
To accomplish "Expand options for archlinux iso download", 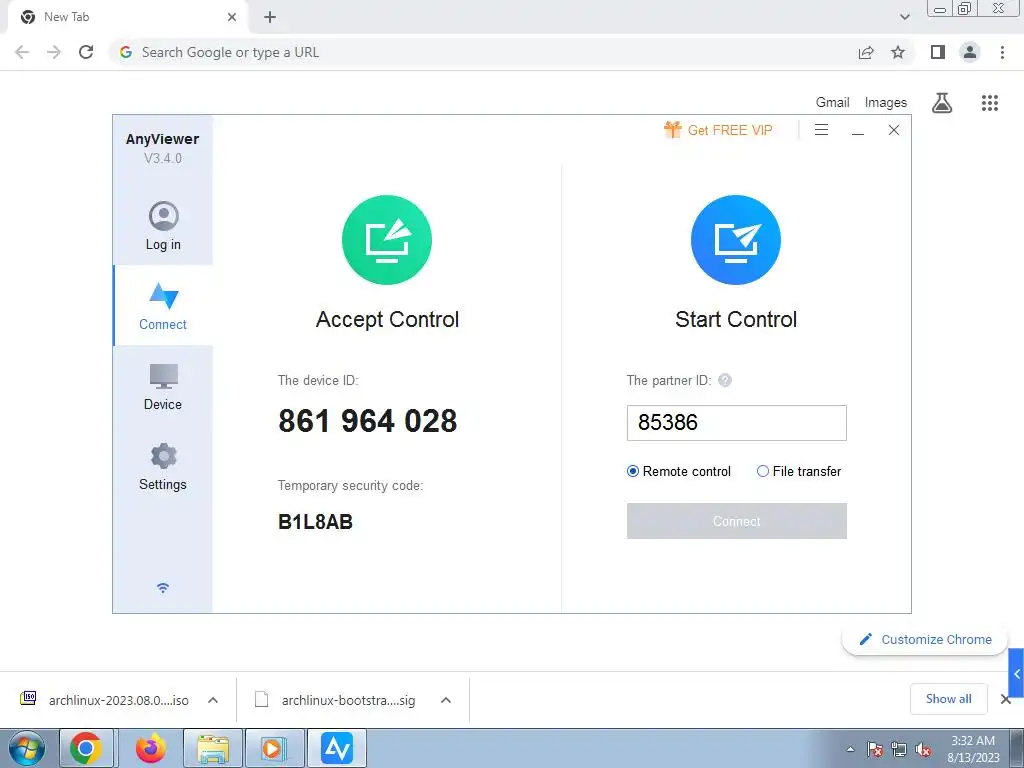I will (213, 700).
